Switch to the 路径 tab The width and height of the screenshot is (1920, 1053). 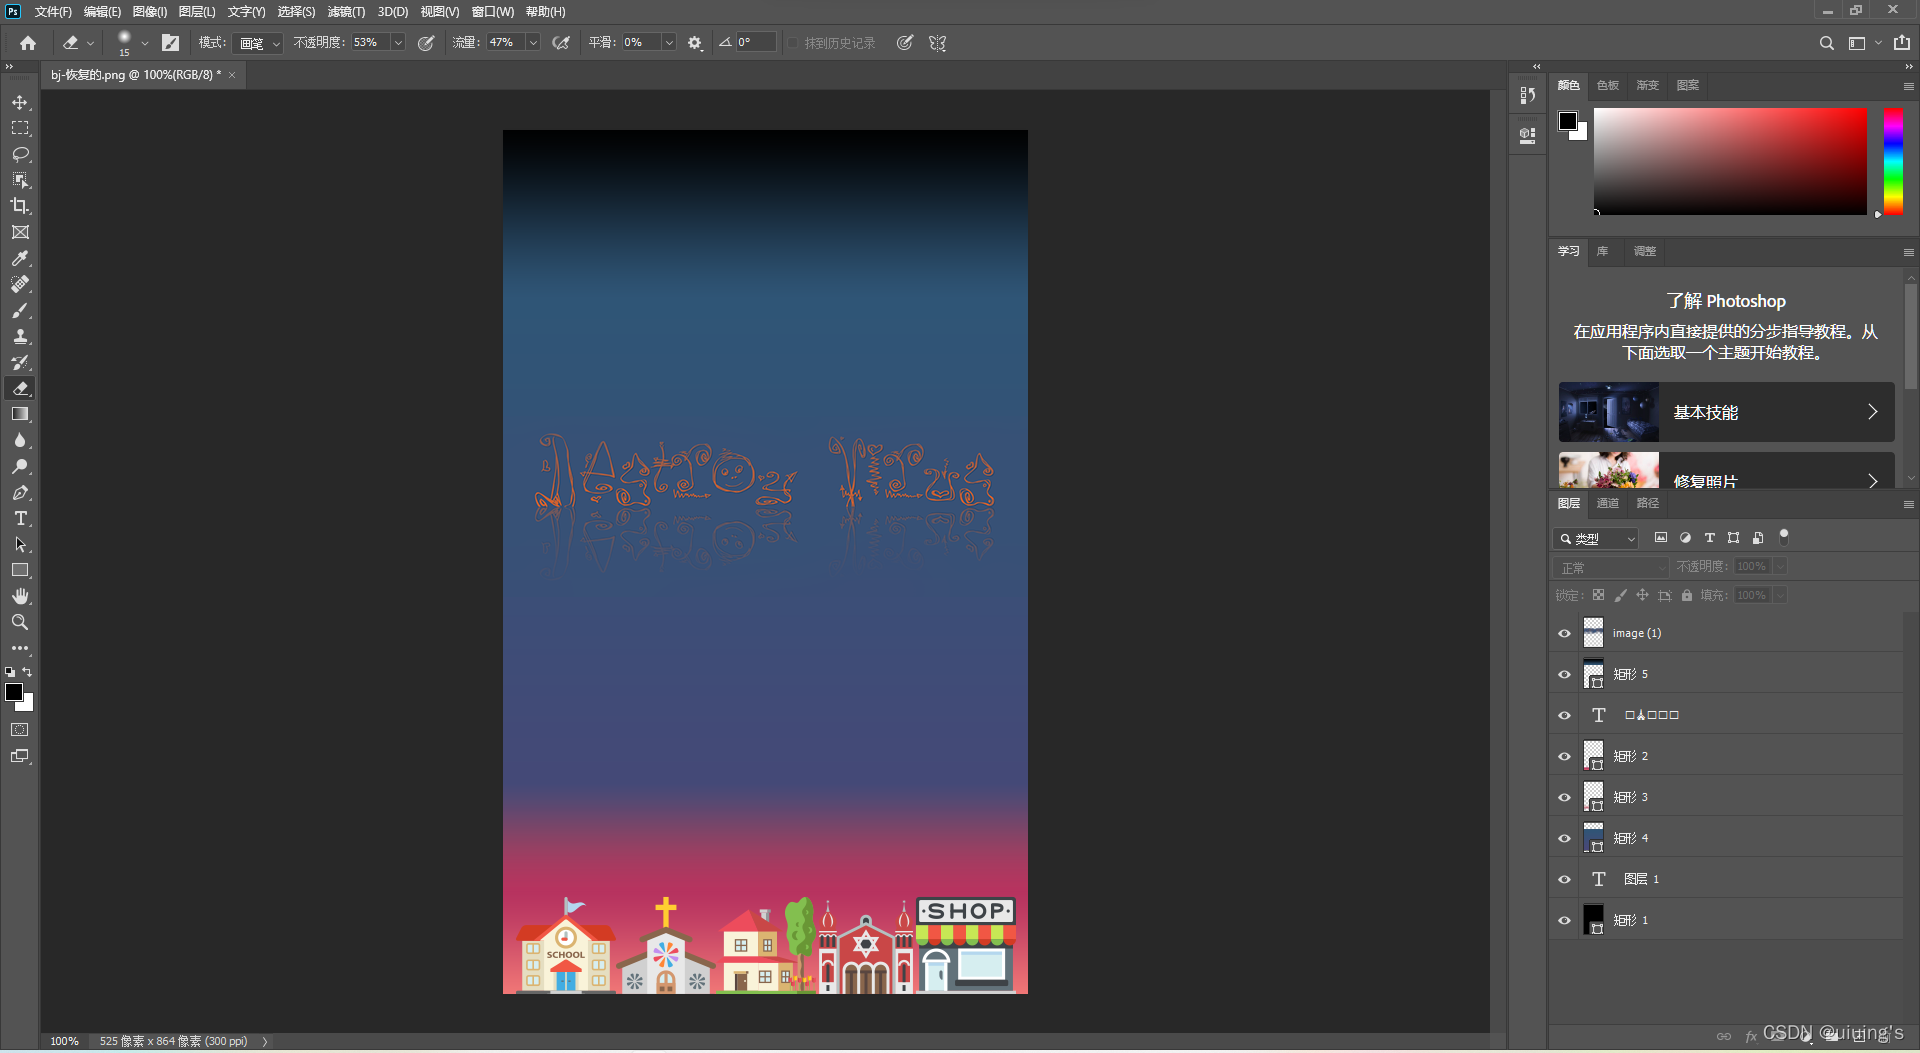pyautogui.click(x=1648, y=503)
